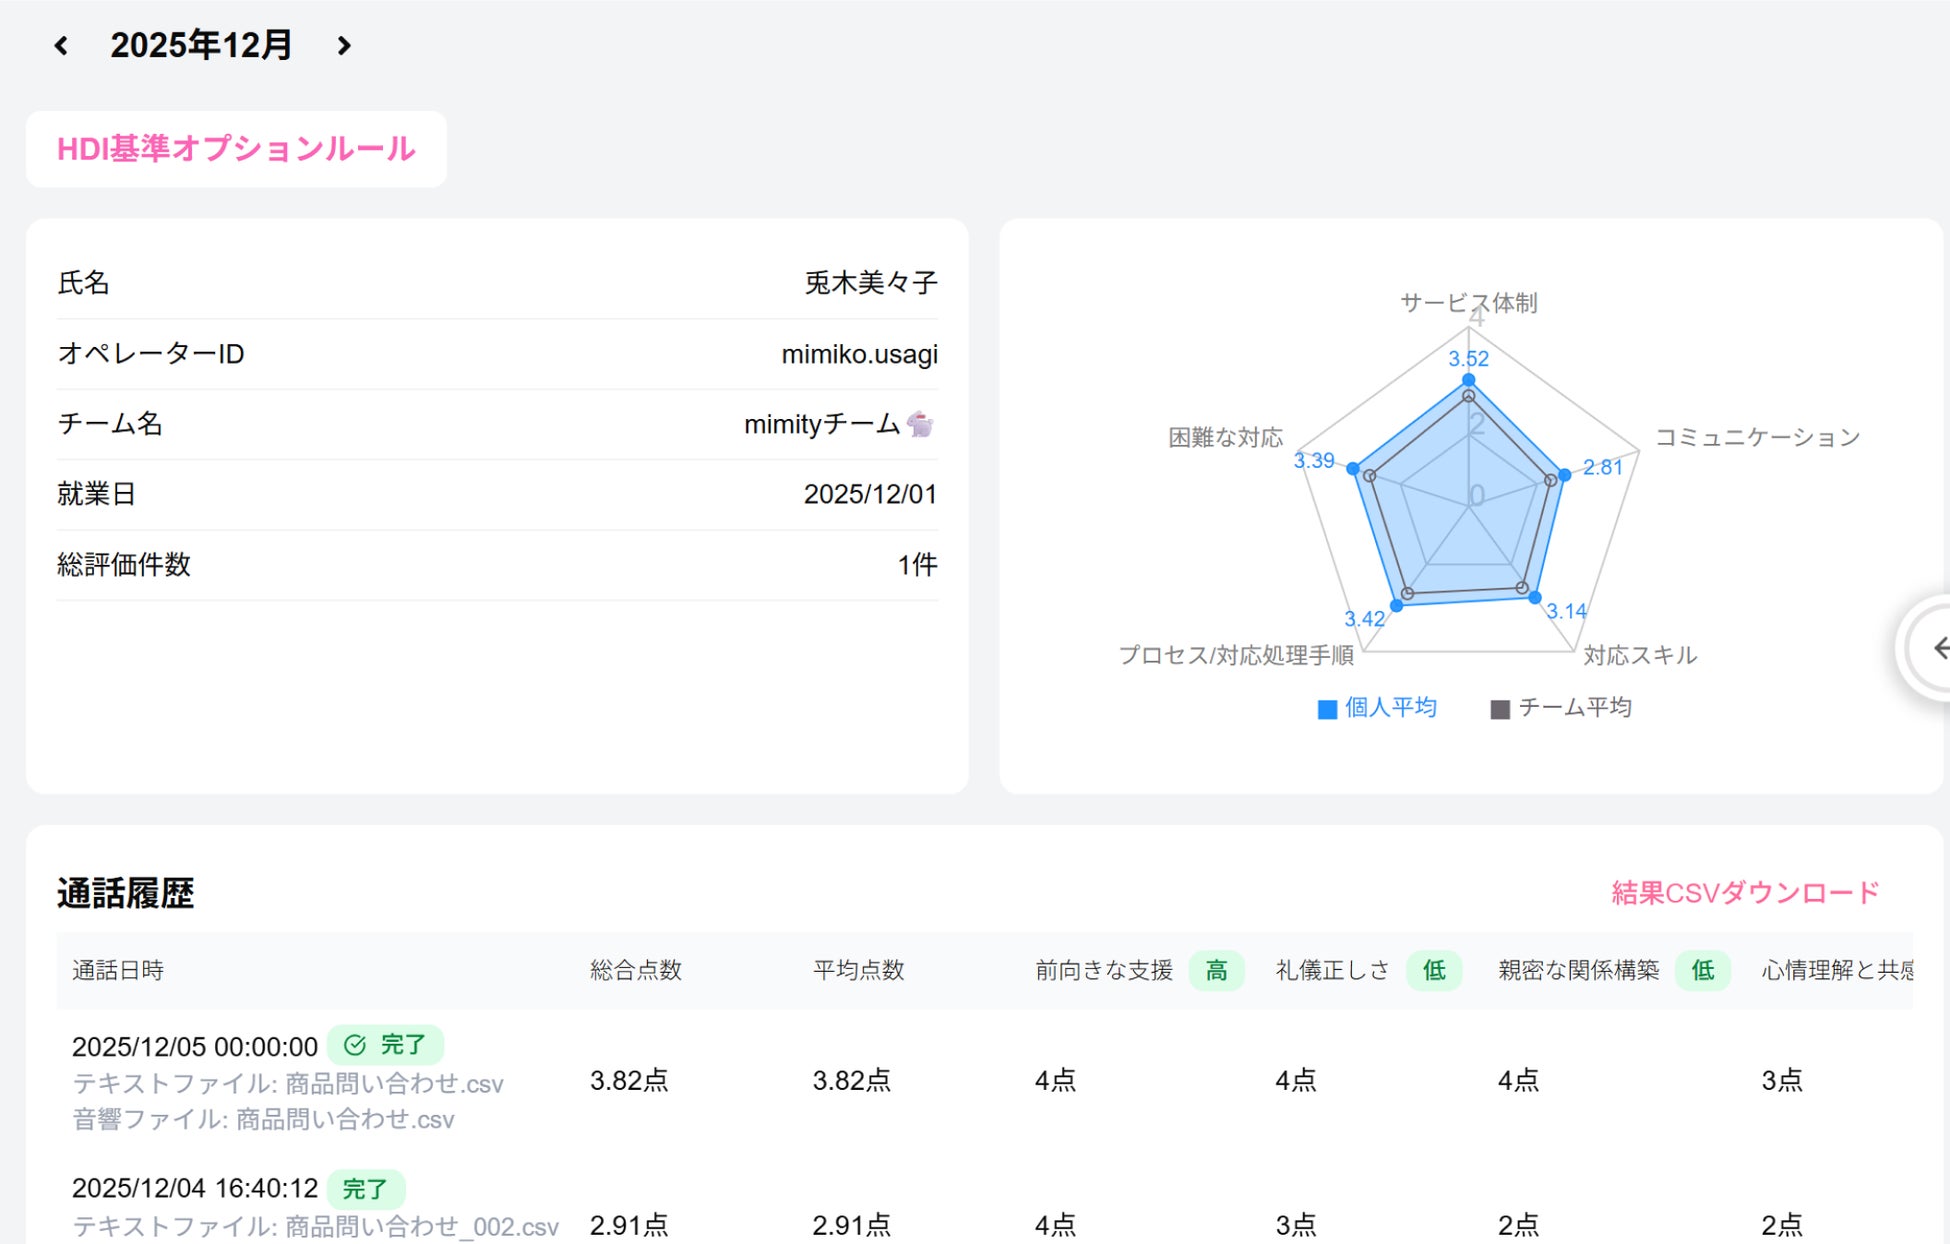Toggle チーム平均 legend in radar chart
Viewport: 1950px width, 1244px height.
click(x=1560, y=708)
